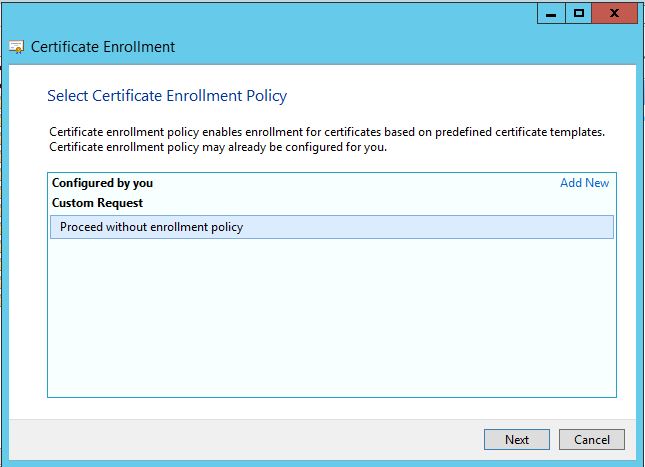Click the Custom Request group header

click(97, 203)
